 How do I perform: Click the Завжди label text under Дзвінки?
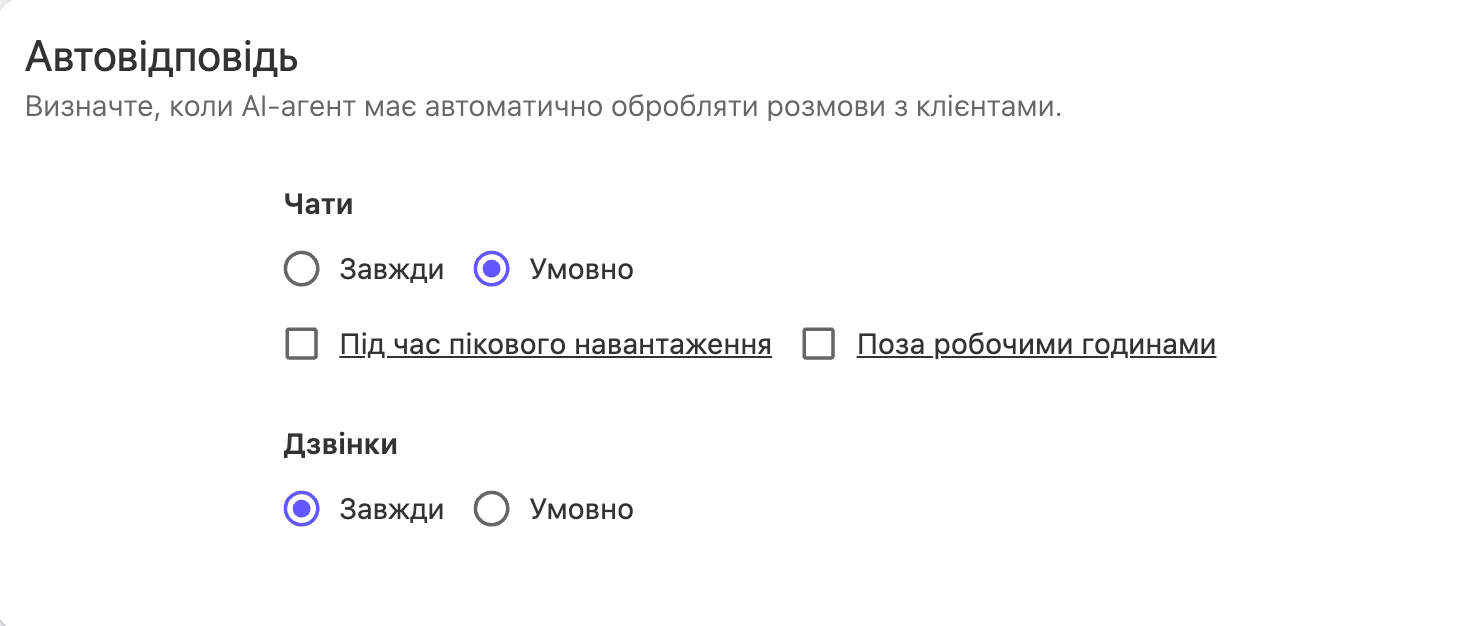[x=391, y=509]
